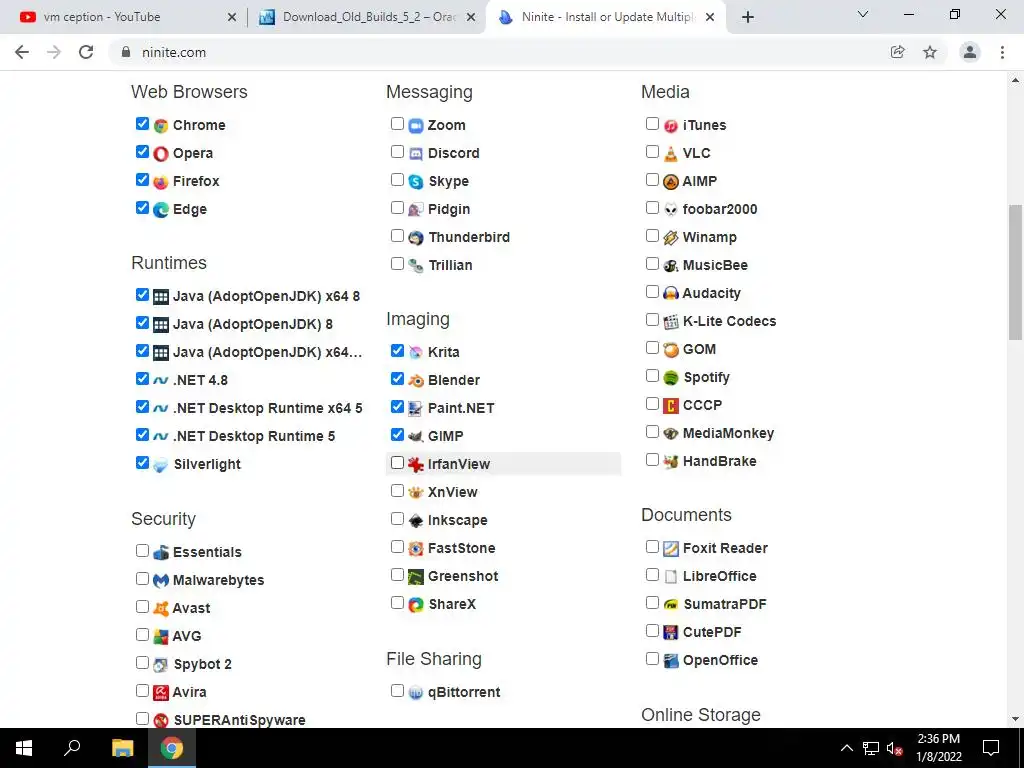Uncheck the Silverlight checkbox
The height and width of the screenshot is (768, 1024).
pos(142,462)
